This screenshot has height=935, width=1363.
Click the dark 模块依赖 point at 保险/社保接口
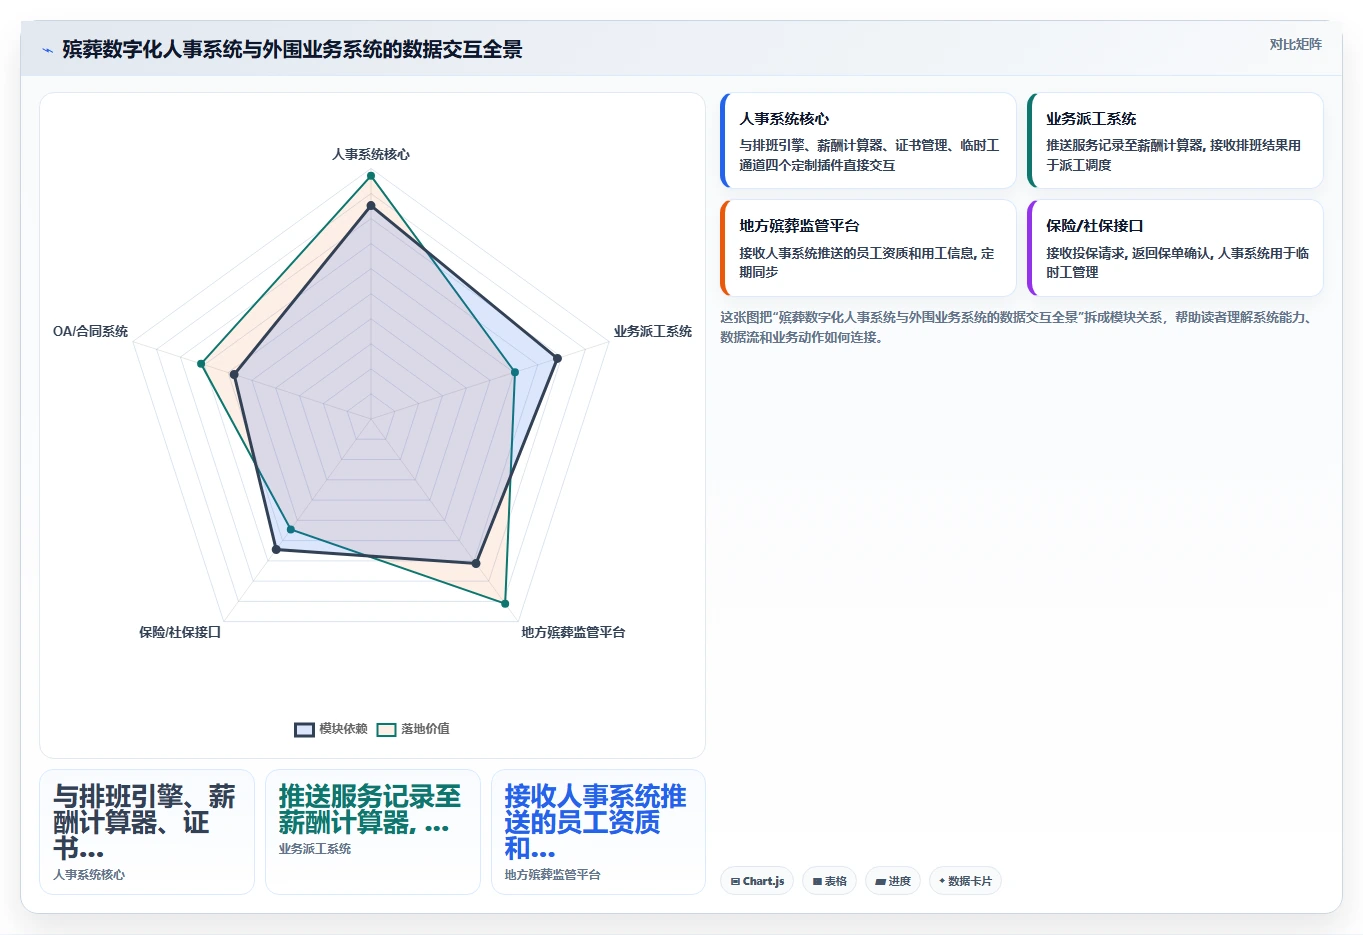(x=277, y=549)
